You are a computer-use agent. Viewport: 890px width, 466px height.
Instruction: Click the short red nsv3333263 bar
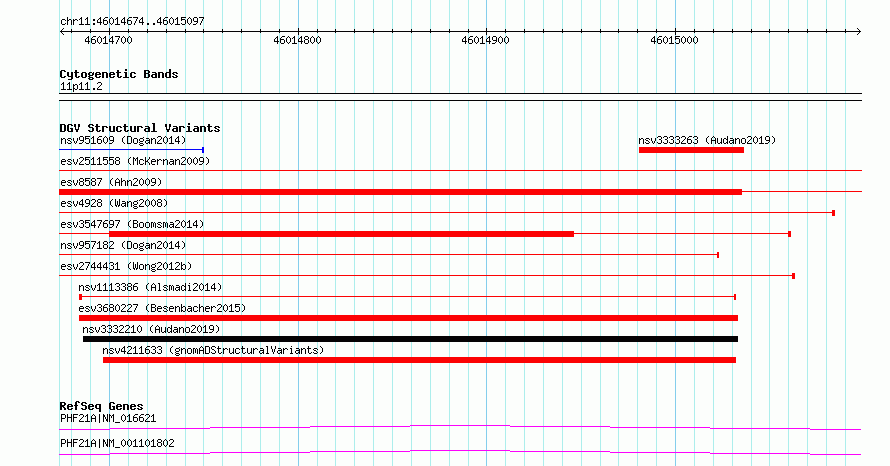point(691,150)
